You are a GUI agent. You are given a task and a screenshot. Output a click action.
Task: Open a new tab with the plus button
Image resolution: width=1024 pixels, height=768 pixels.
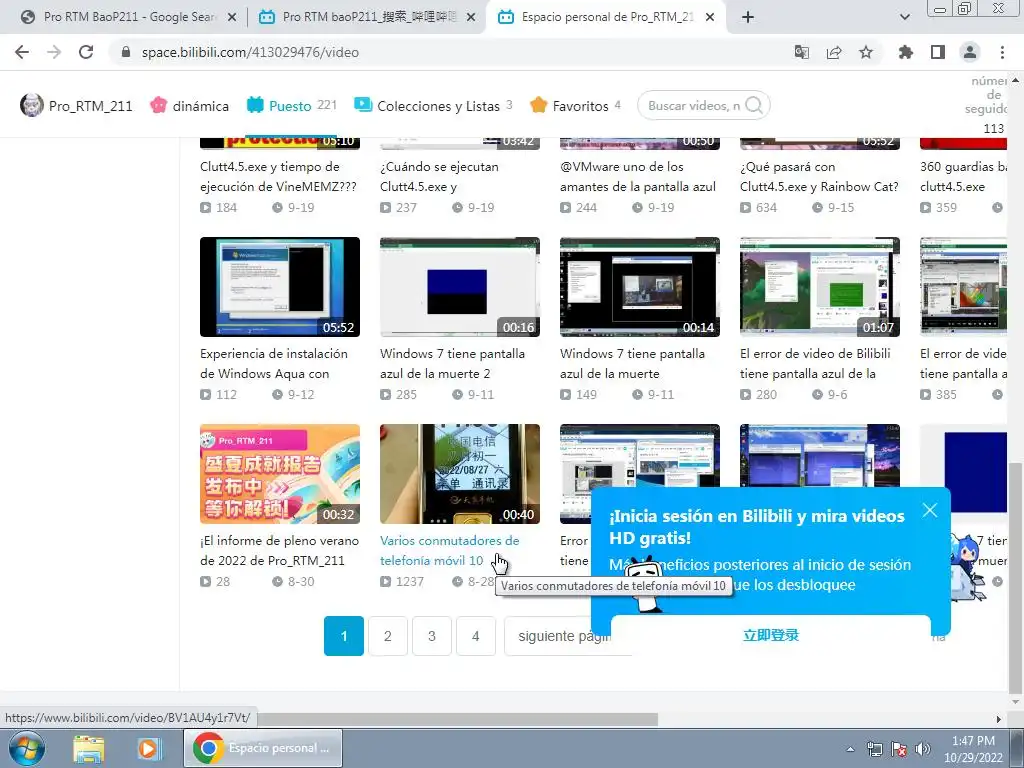pyautogui.click(x=748, y=18)
